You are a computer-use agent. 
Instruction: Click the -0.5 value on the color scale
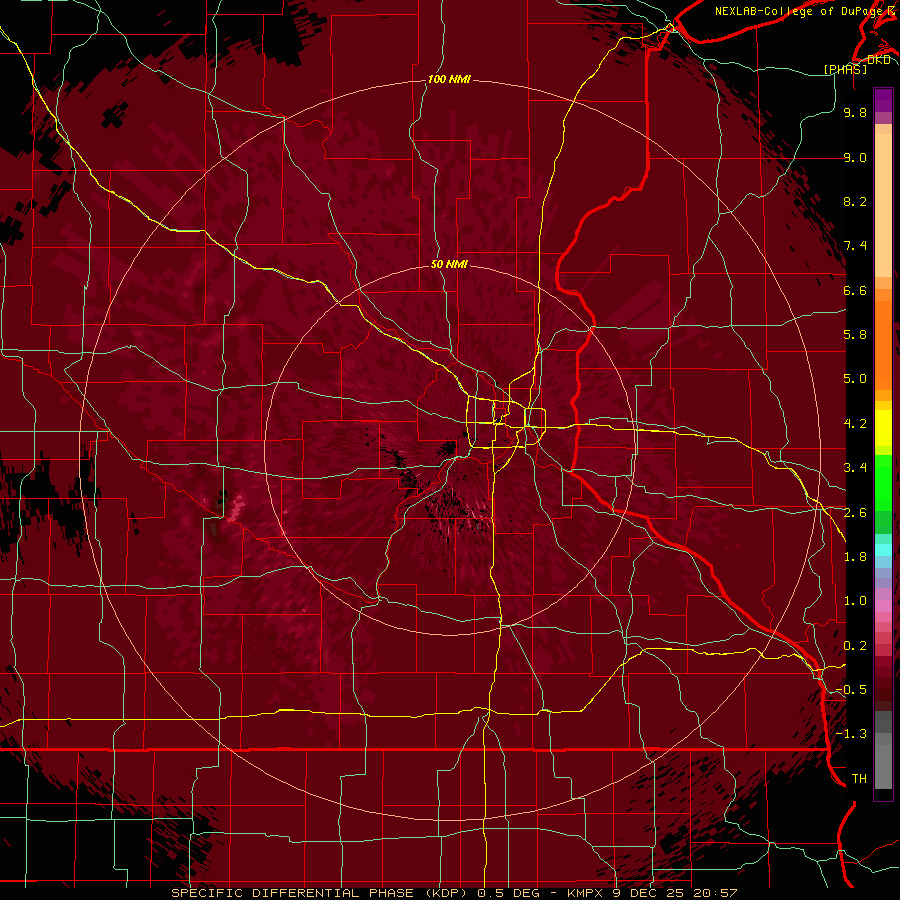pyautogui.click(x=851, y=690)
